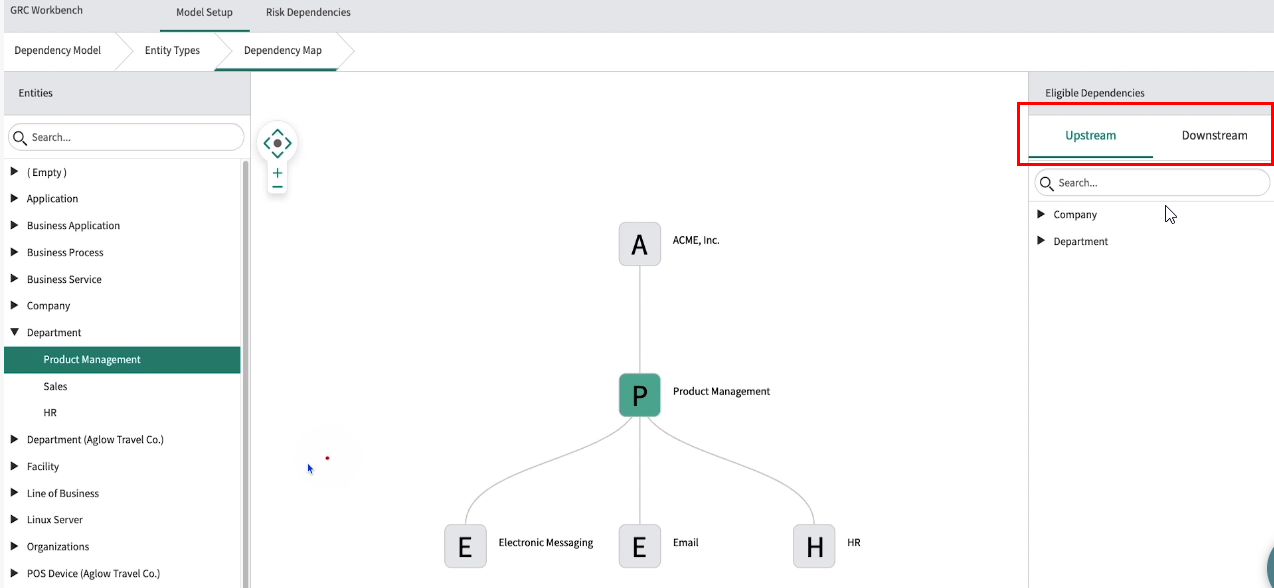Viewport: 1274px width, 588px height.
Task: Zoom out with the minus icon
Action: click(277, 187)
